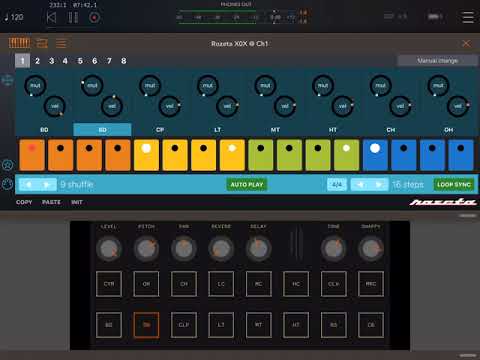Open the Manual change dropdown
The height and width of the screenshot is (360, 480).
[438, 61]
